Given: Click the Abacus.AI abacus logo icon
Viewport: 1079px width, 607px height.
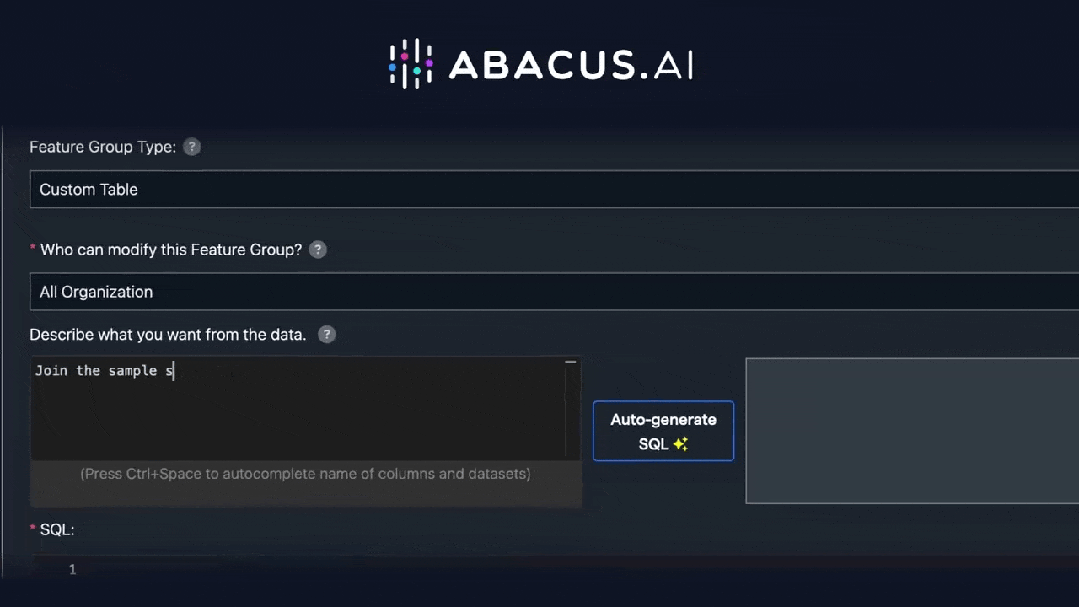Looking at the screenshot, I should point(410,64).
